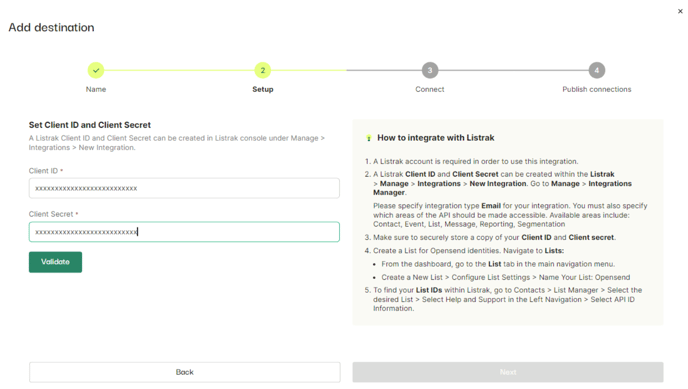
Task: Click the lightbulb icon beside How to integrate
Action: pos(369,138)
